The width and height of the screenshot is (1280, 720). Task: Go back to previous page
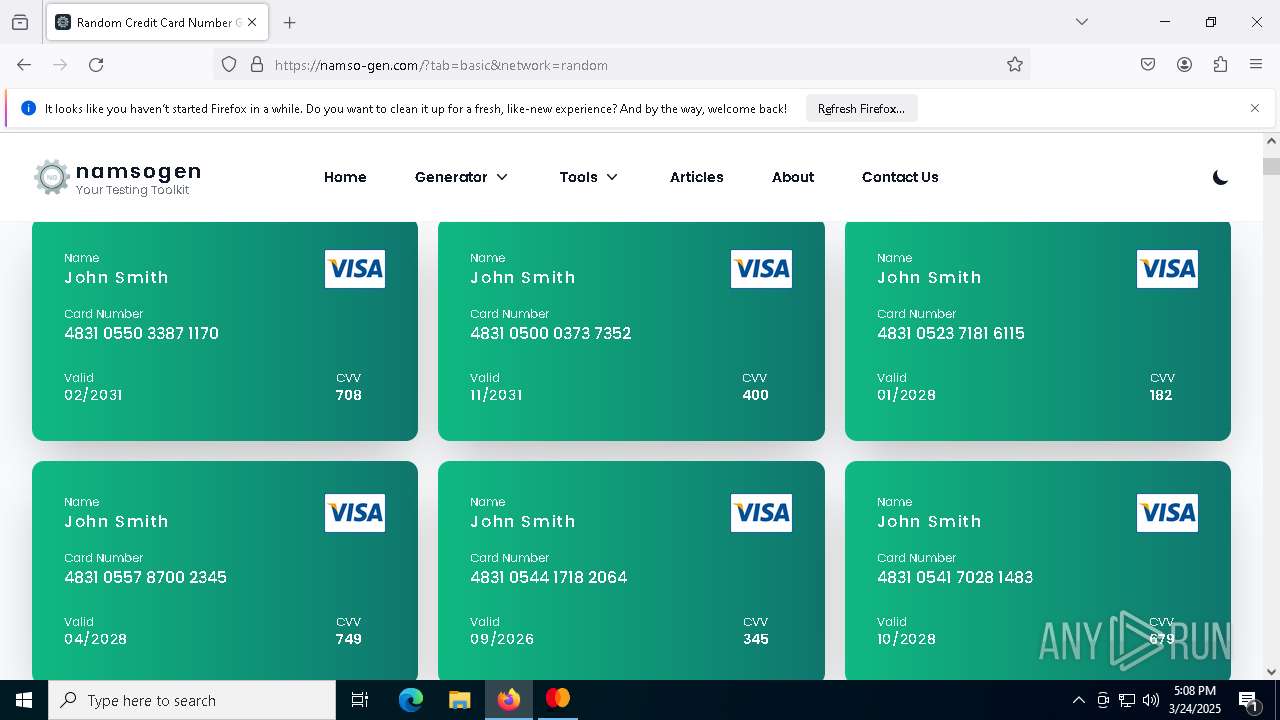tap(24, 65)
